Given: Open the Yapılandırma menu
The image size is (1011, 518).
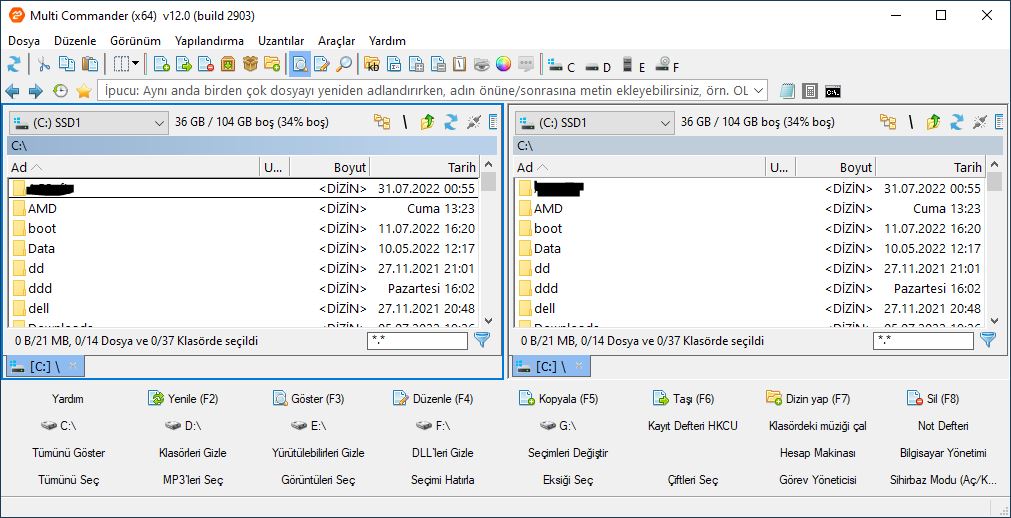Looking at the screenshot, I should [210, 41].
